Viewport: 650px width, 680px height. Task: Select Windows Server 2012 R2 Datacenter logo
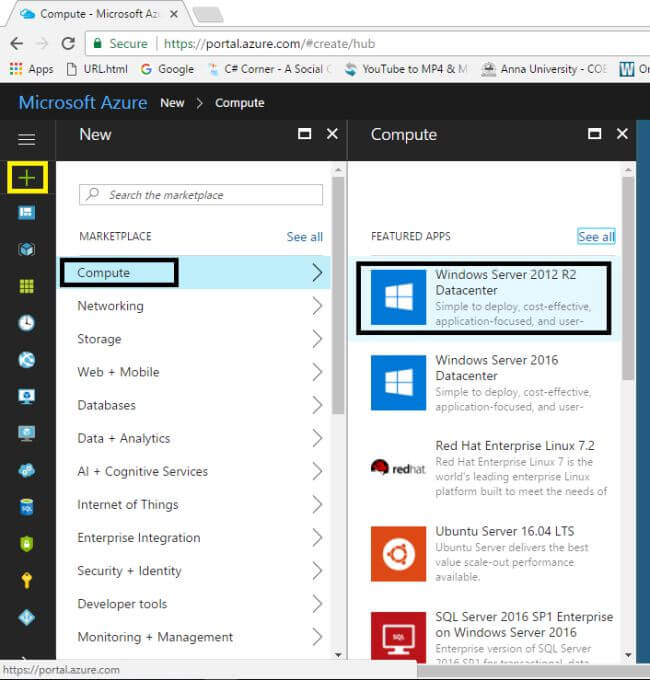coord(398,297)
